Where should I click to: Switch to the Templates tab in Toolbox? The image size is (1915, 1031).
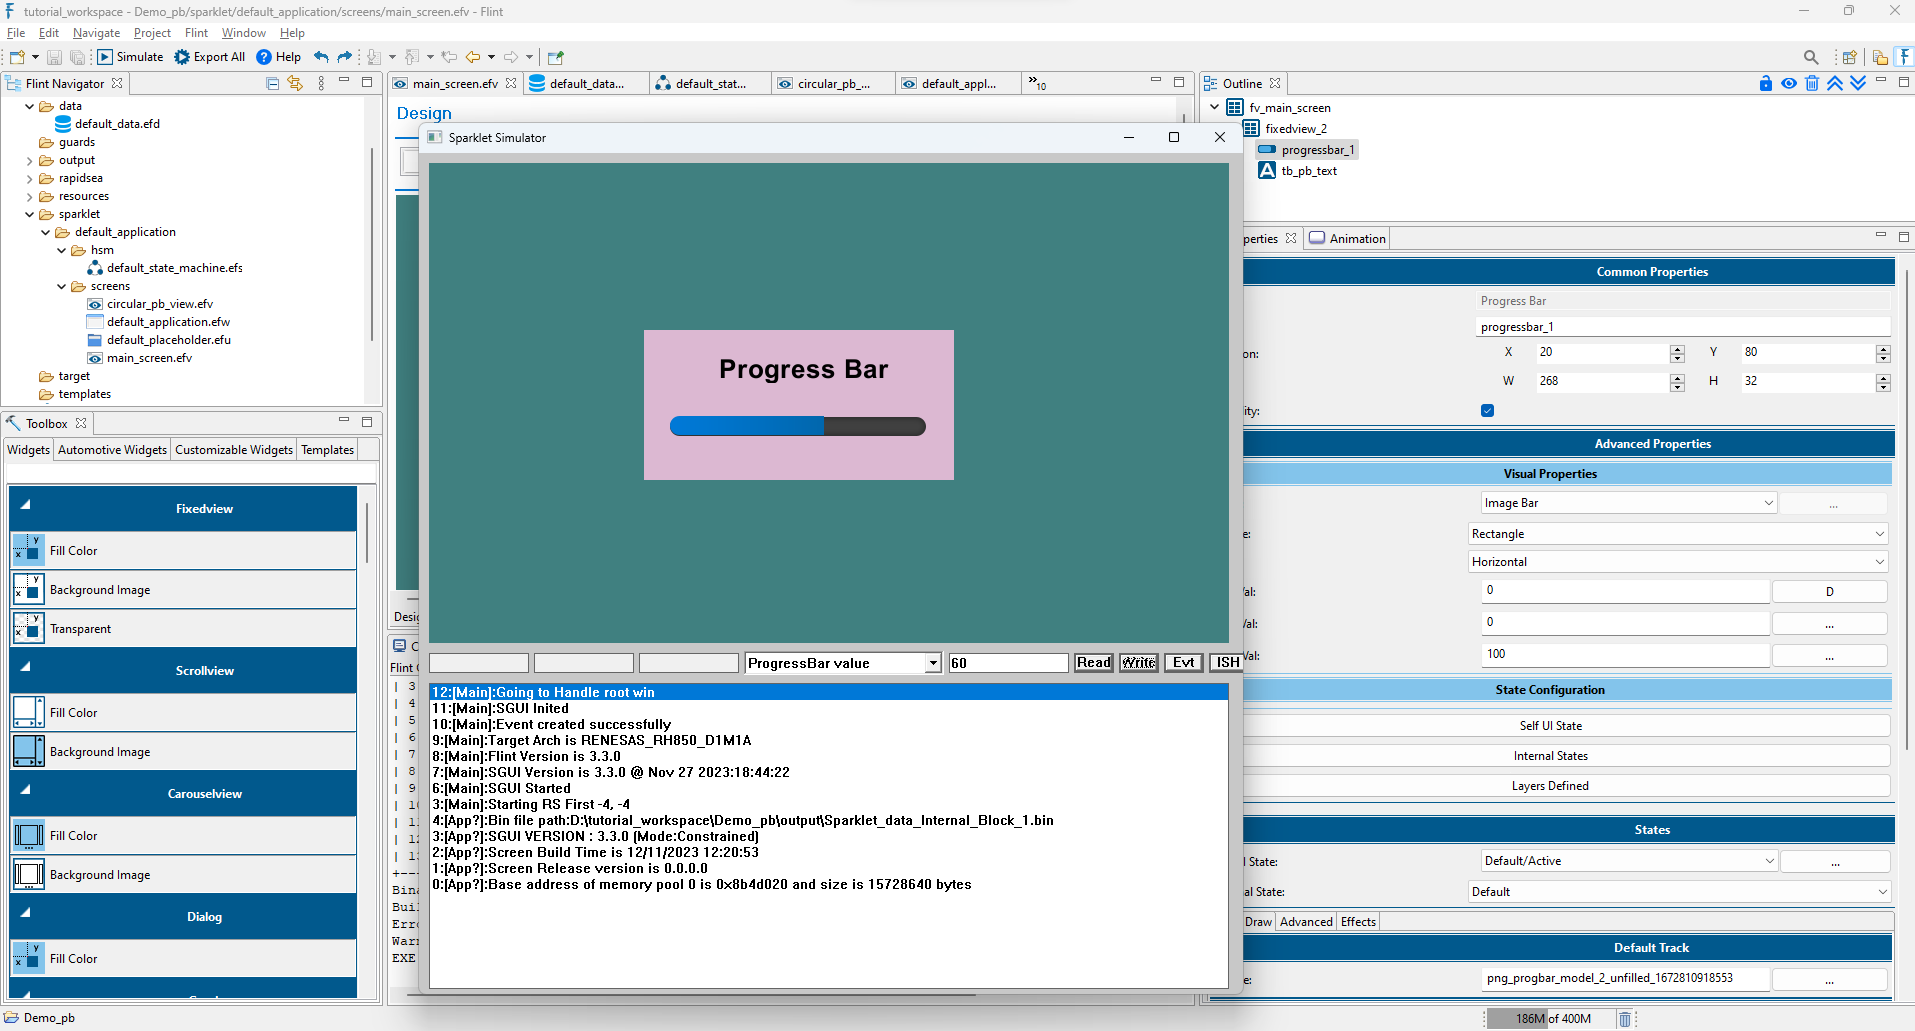(327, 449)
